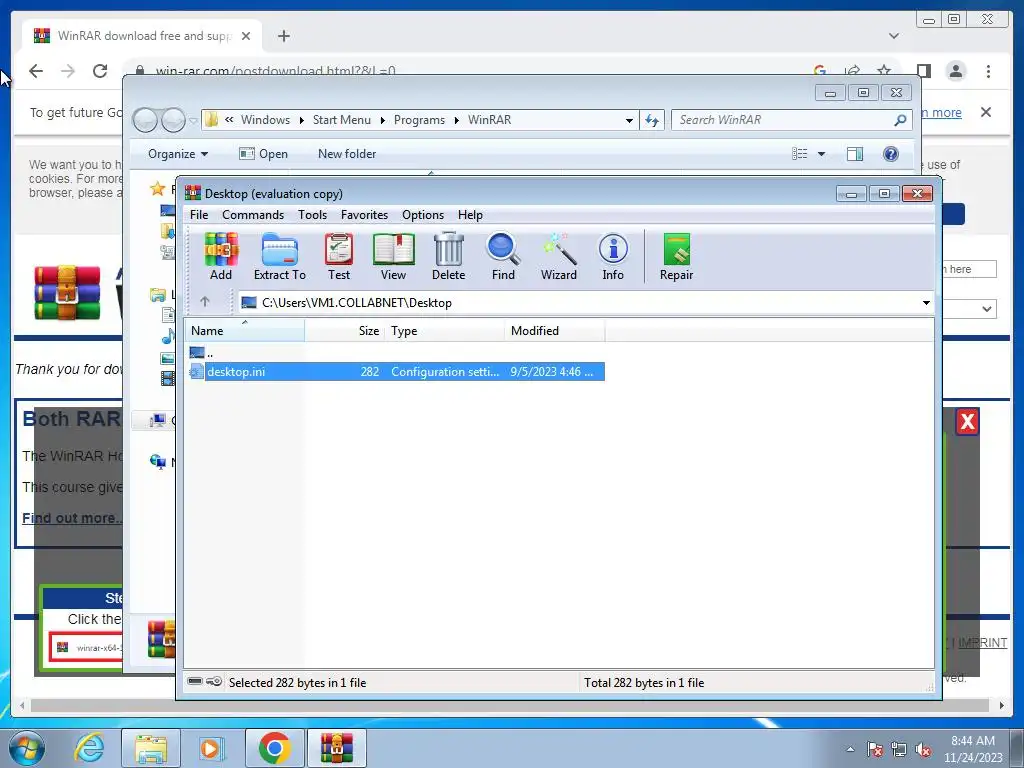Image resolution: width=1024 pixels, height=768 pixels.
Task: Select the desktop.ini file row
Action: 396,372
